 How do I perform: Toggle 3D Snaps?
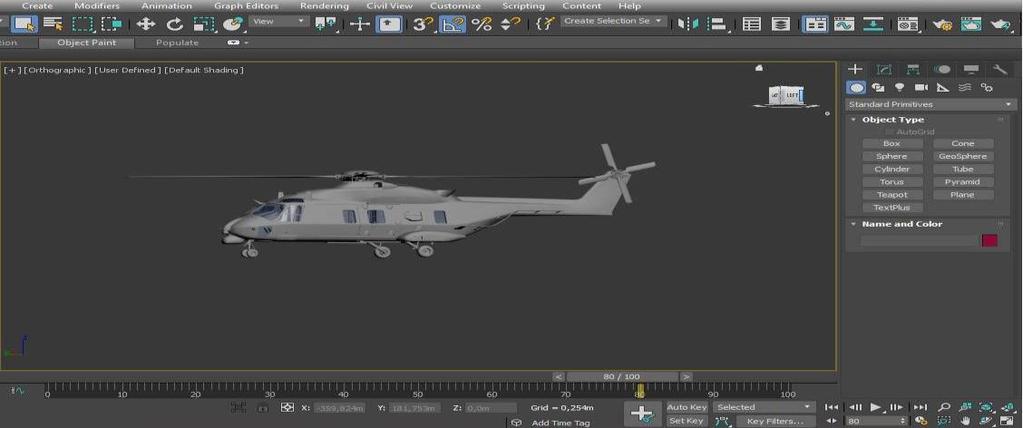click(423, 24)
